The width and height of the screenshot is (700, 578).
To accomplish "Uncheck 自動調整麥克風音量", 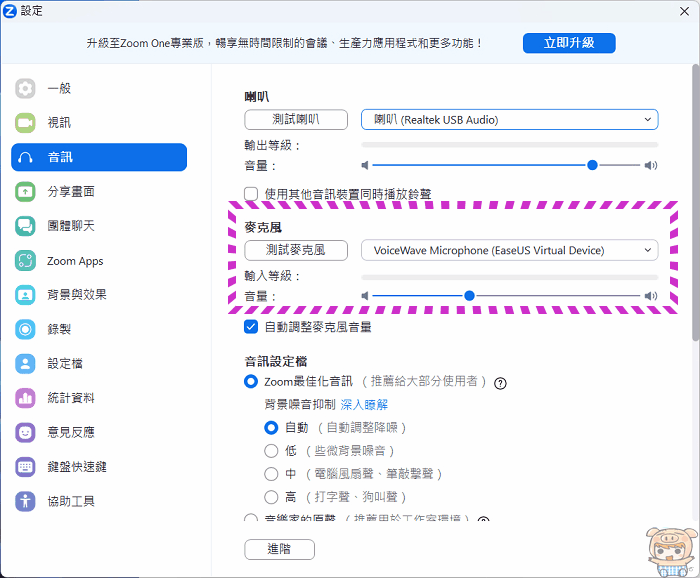I will pyautogui.click(x=251, y=327).
